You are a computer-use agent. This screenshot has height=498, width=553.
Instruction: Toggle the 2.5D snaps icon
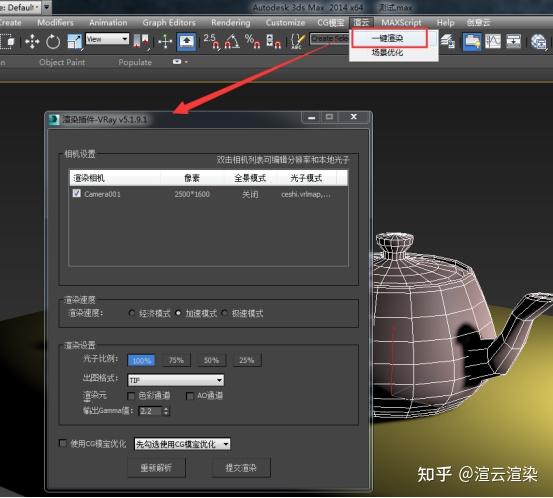[211, 42]
